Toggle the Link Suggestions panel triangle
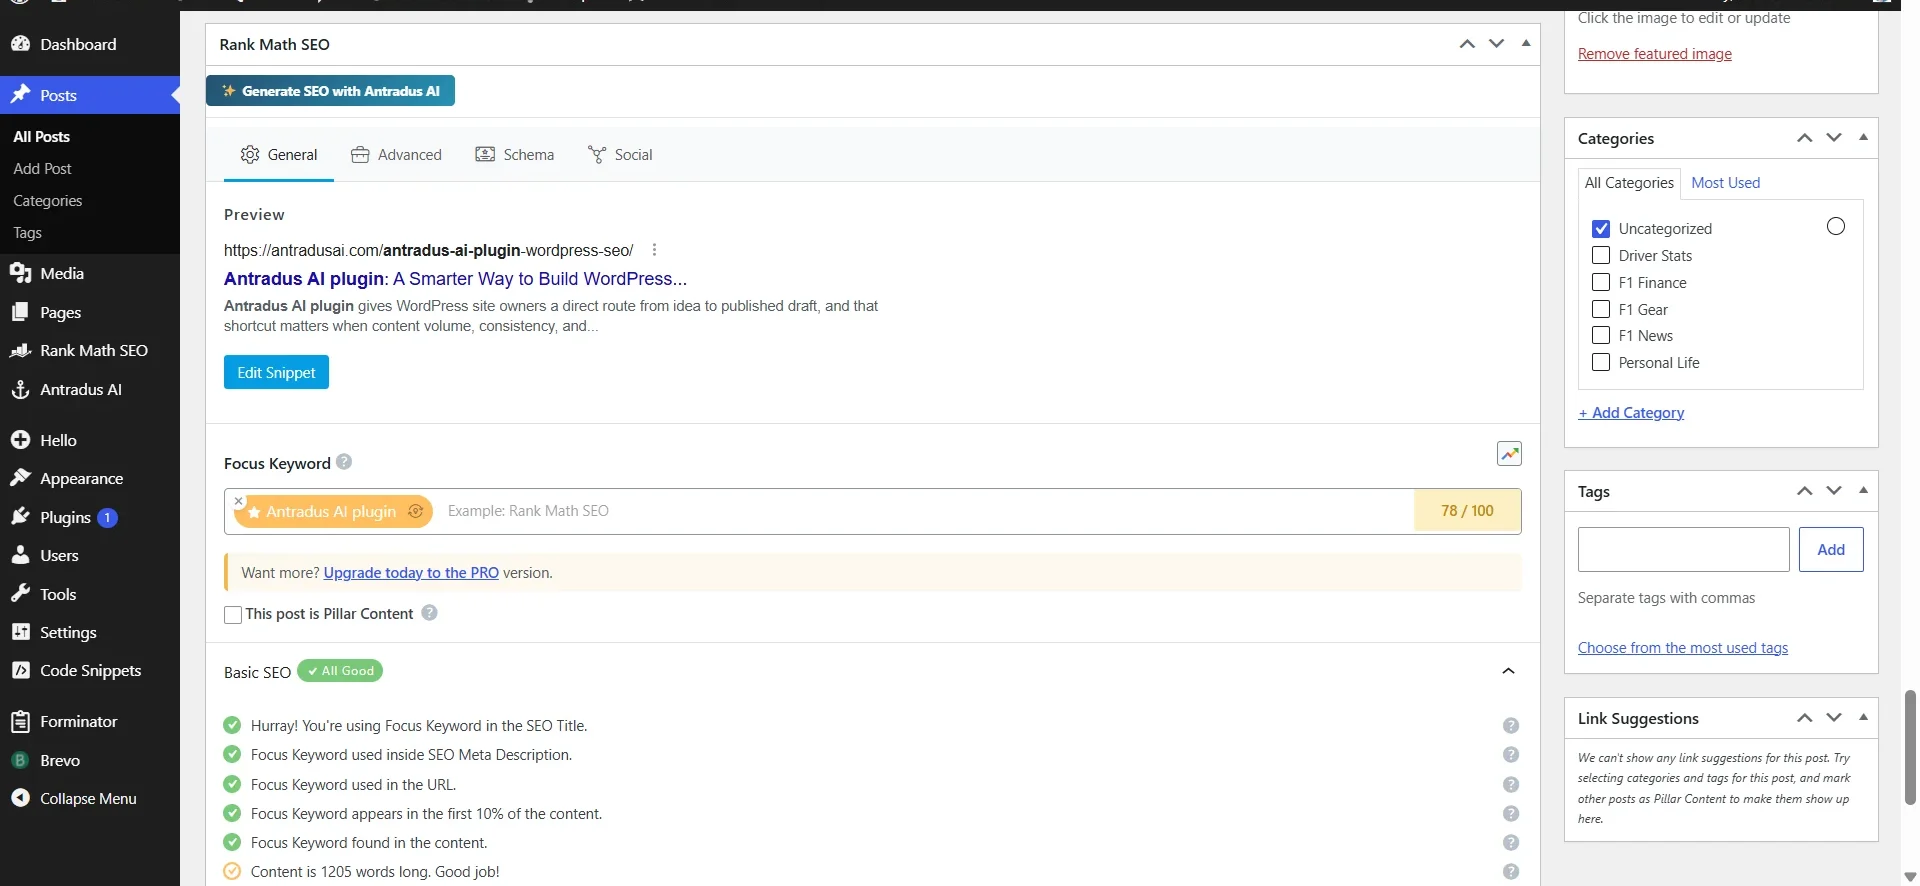1920x886 pixels. coord(1864,717)
